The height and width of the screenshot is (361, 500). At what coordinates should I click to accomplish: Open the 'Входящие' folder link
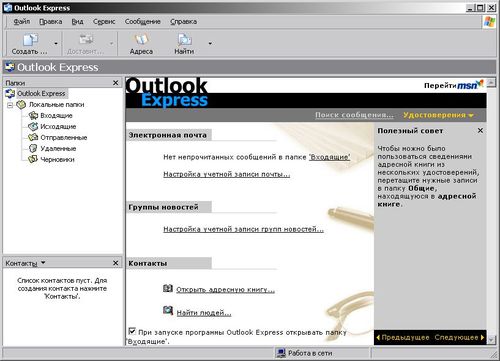tap(330, 157)
